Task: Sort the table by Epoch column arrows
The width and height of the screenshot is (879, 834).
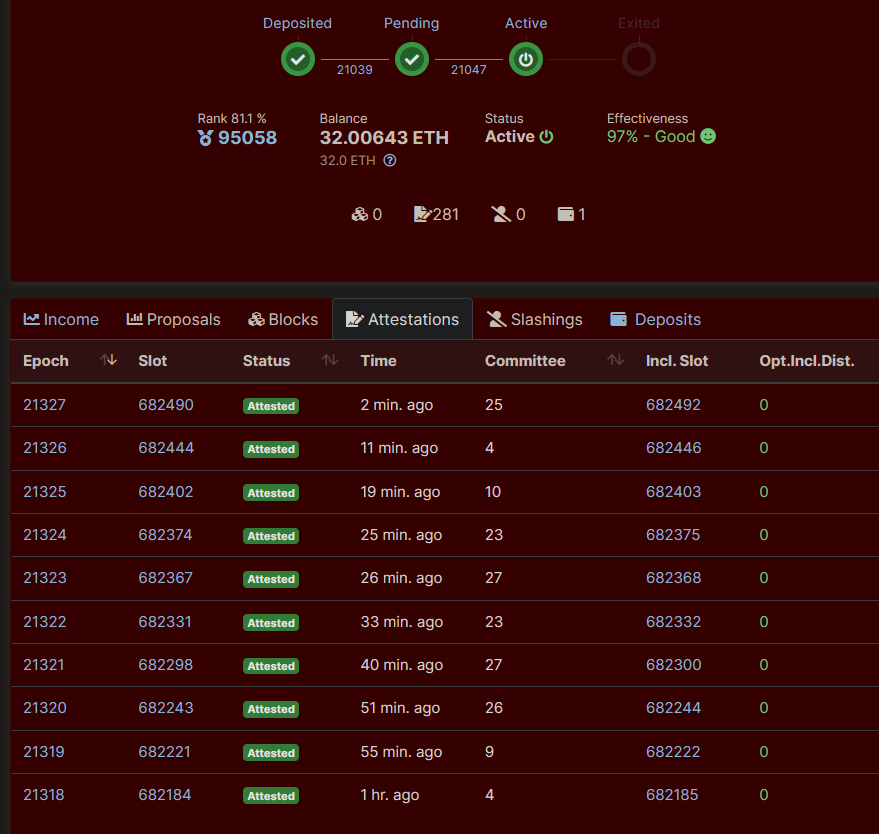Action: tap(109, 360)
